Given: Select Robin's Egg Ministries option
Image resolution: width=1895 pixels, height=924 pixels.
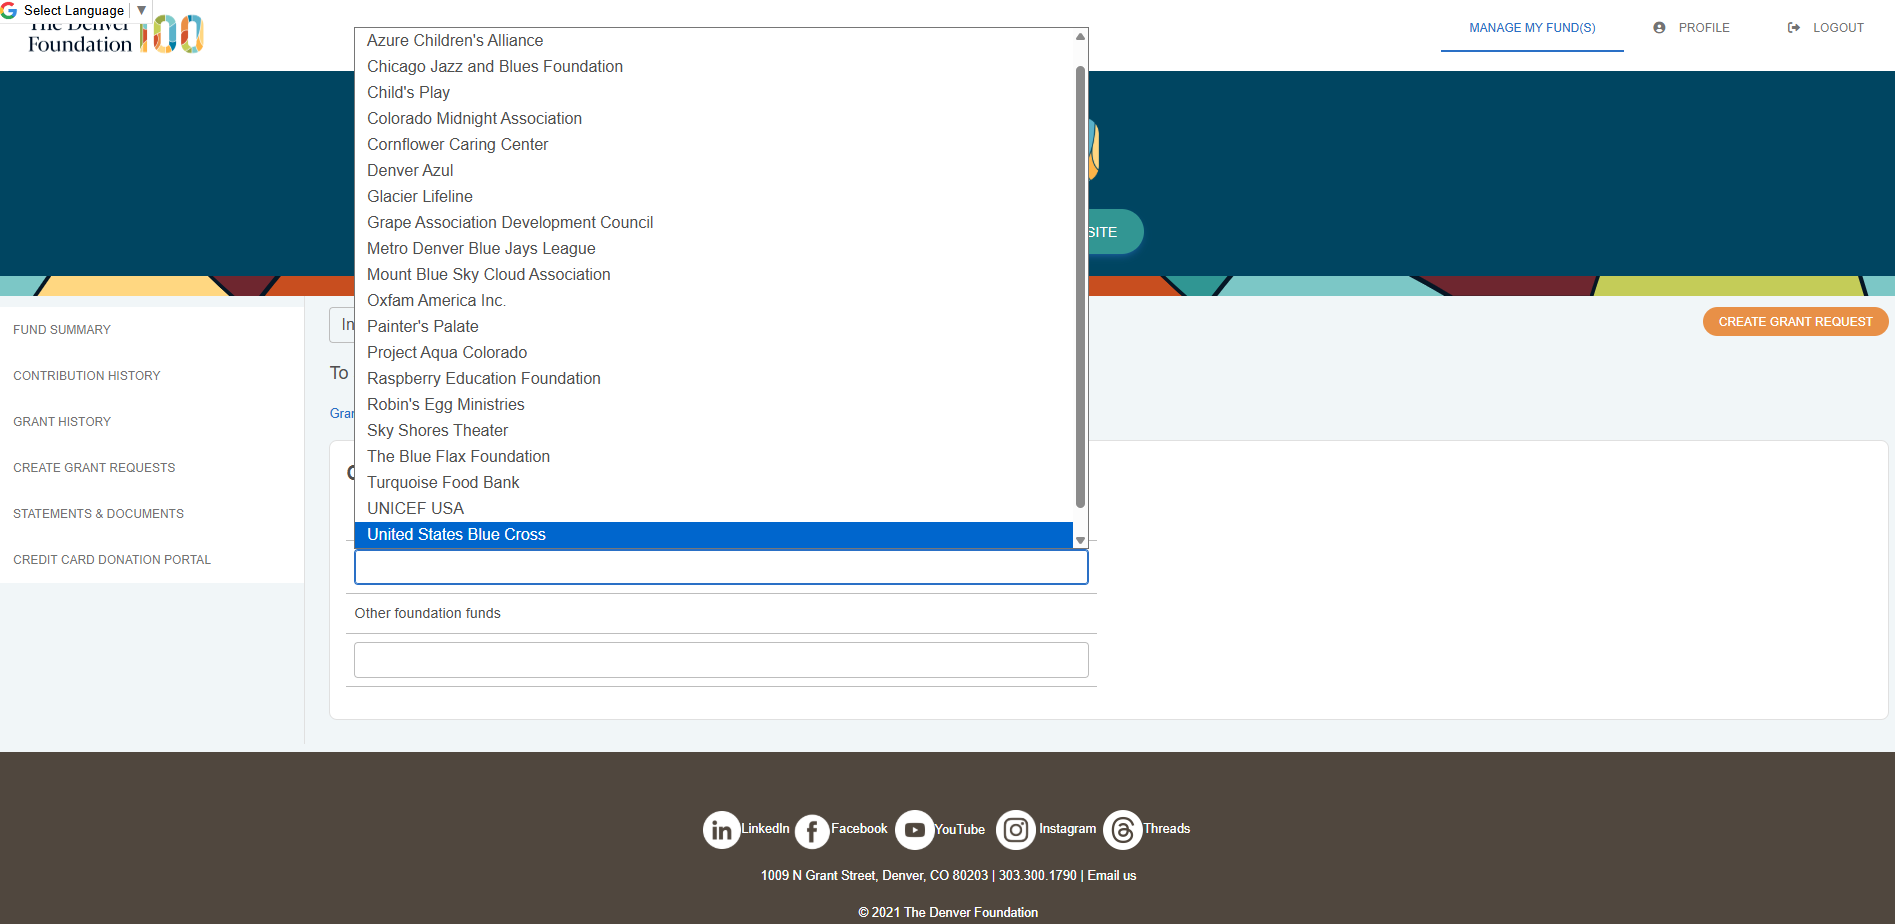Looking at the screenshot, I should pos(714,405).
